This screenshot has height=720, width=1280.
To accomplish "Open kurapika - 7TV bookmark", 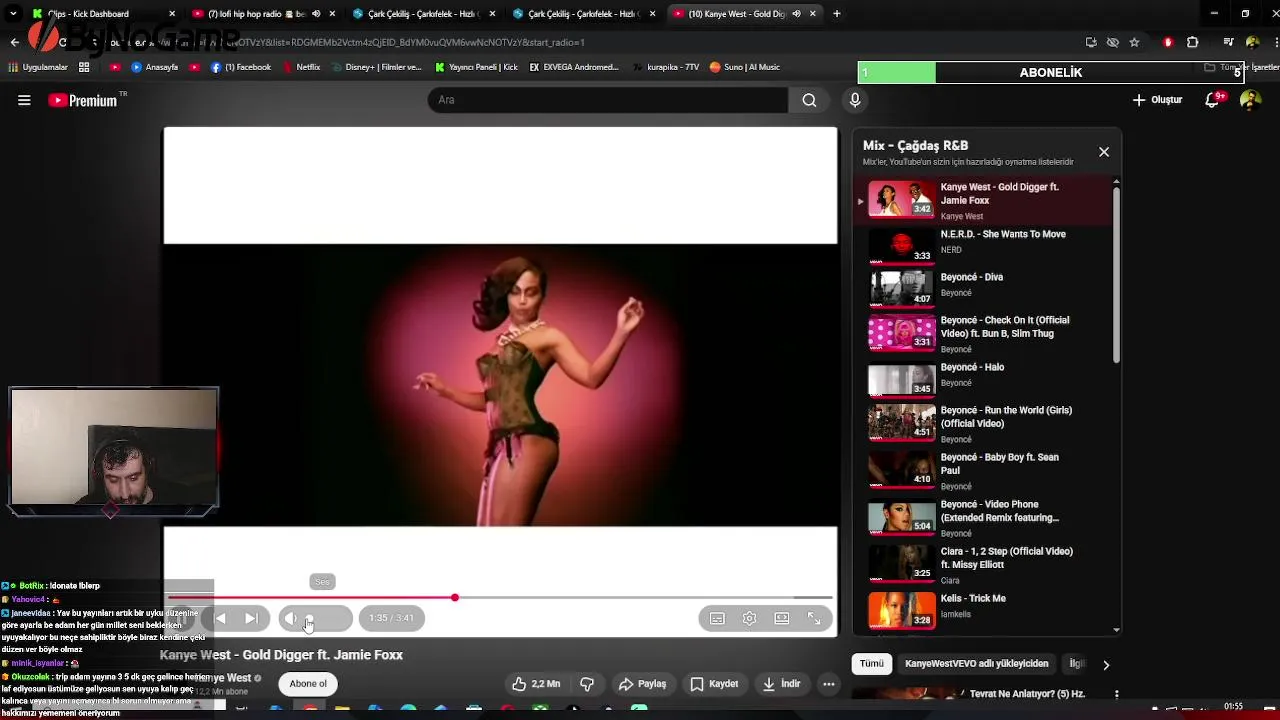I will point(666,67).
